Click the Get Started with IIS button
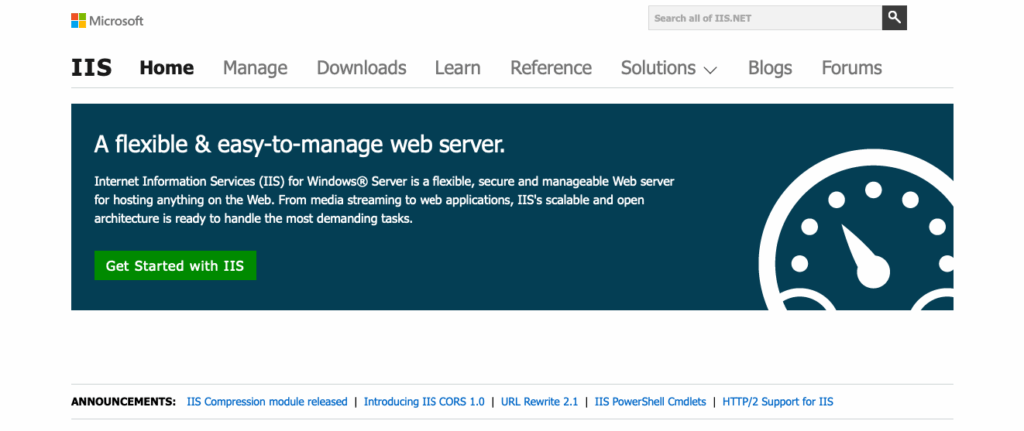 [175, 266]
